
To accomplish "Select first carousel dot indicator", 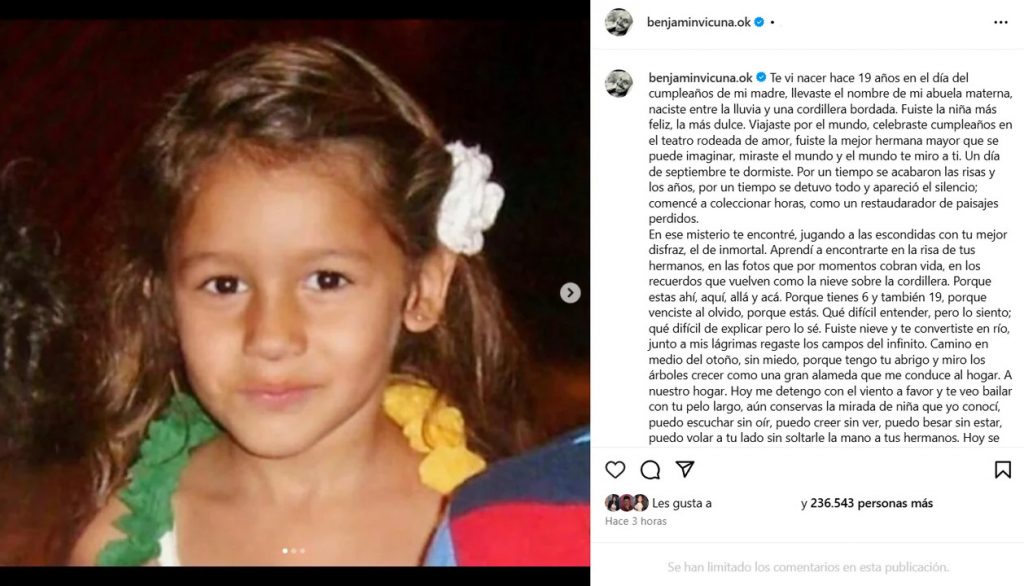I will 285,551.
